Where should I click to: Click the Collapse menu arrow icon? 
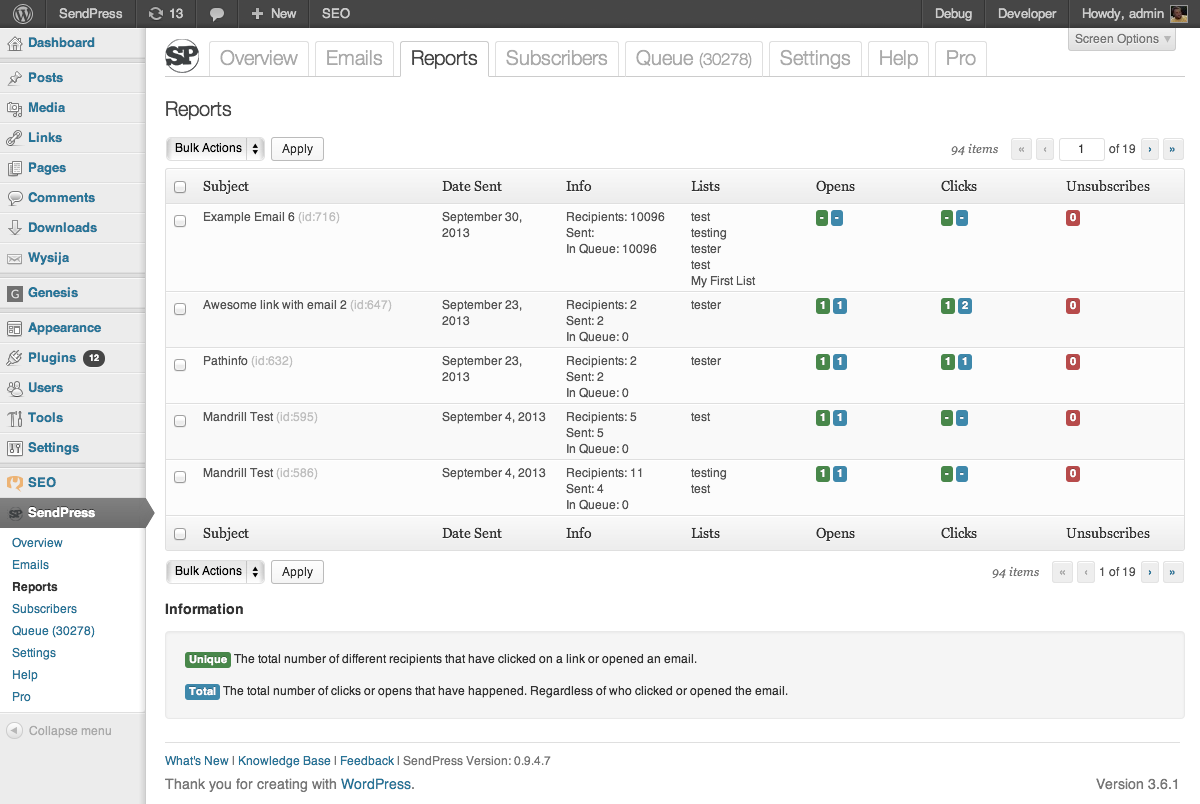click(x=14, y=731)
